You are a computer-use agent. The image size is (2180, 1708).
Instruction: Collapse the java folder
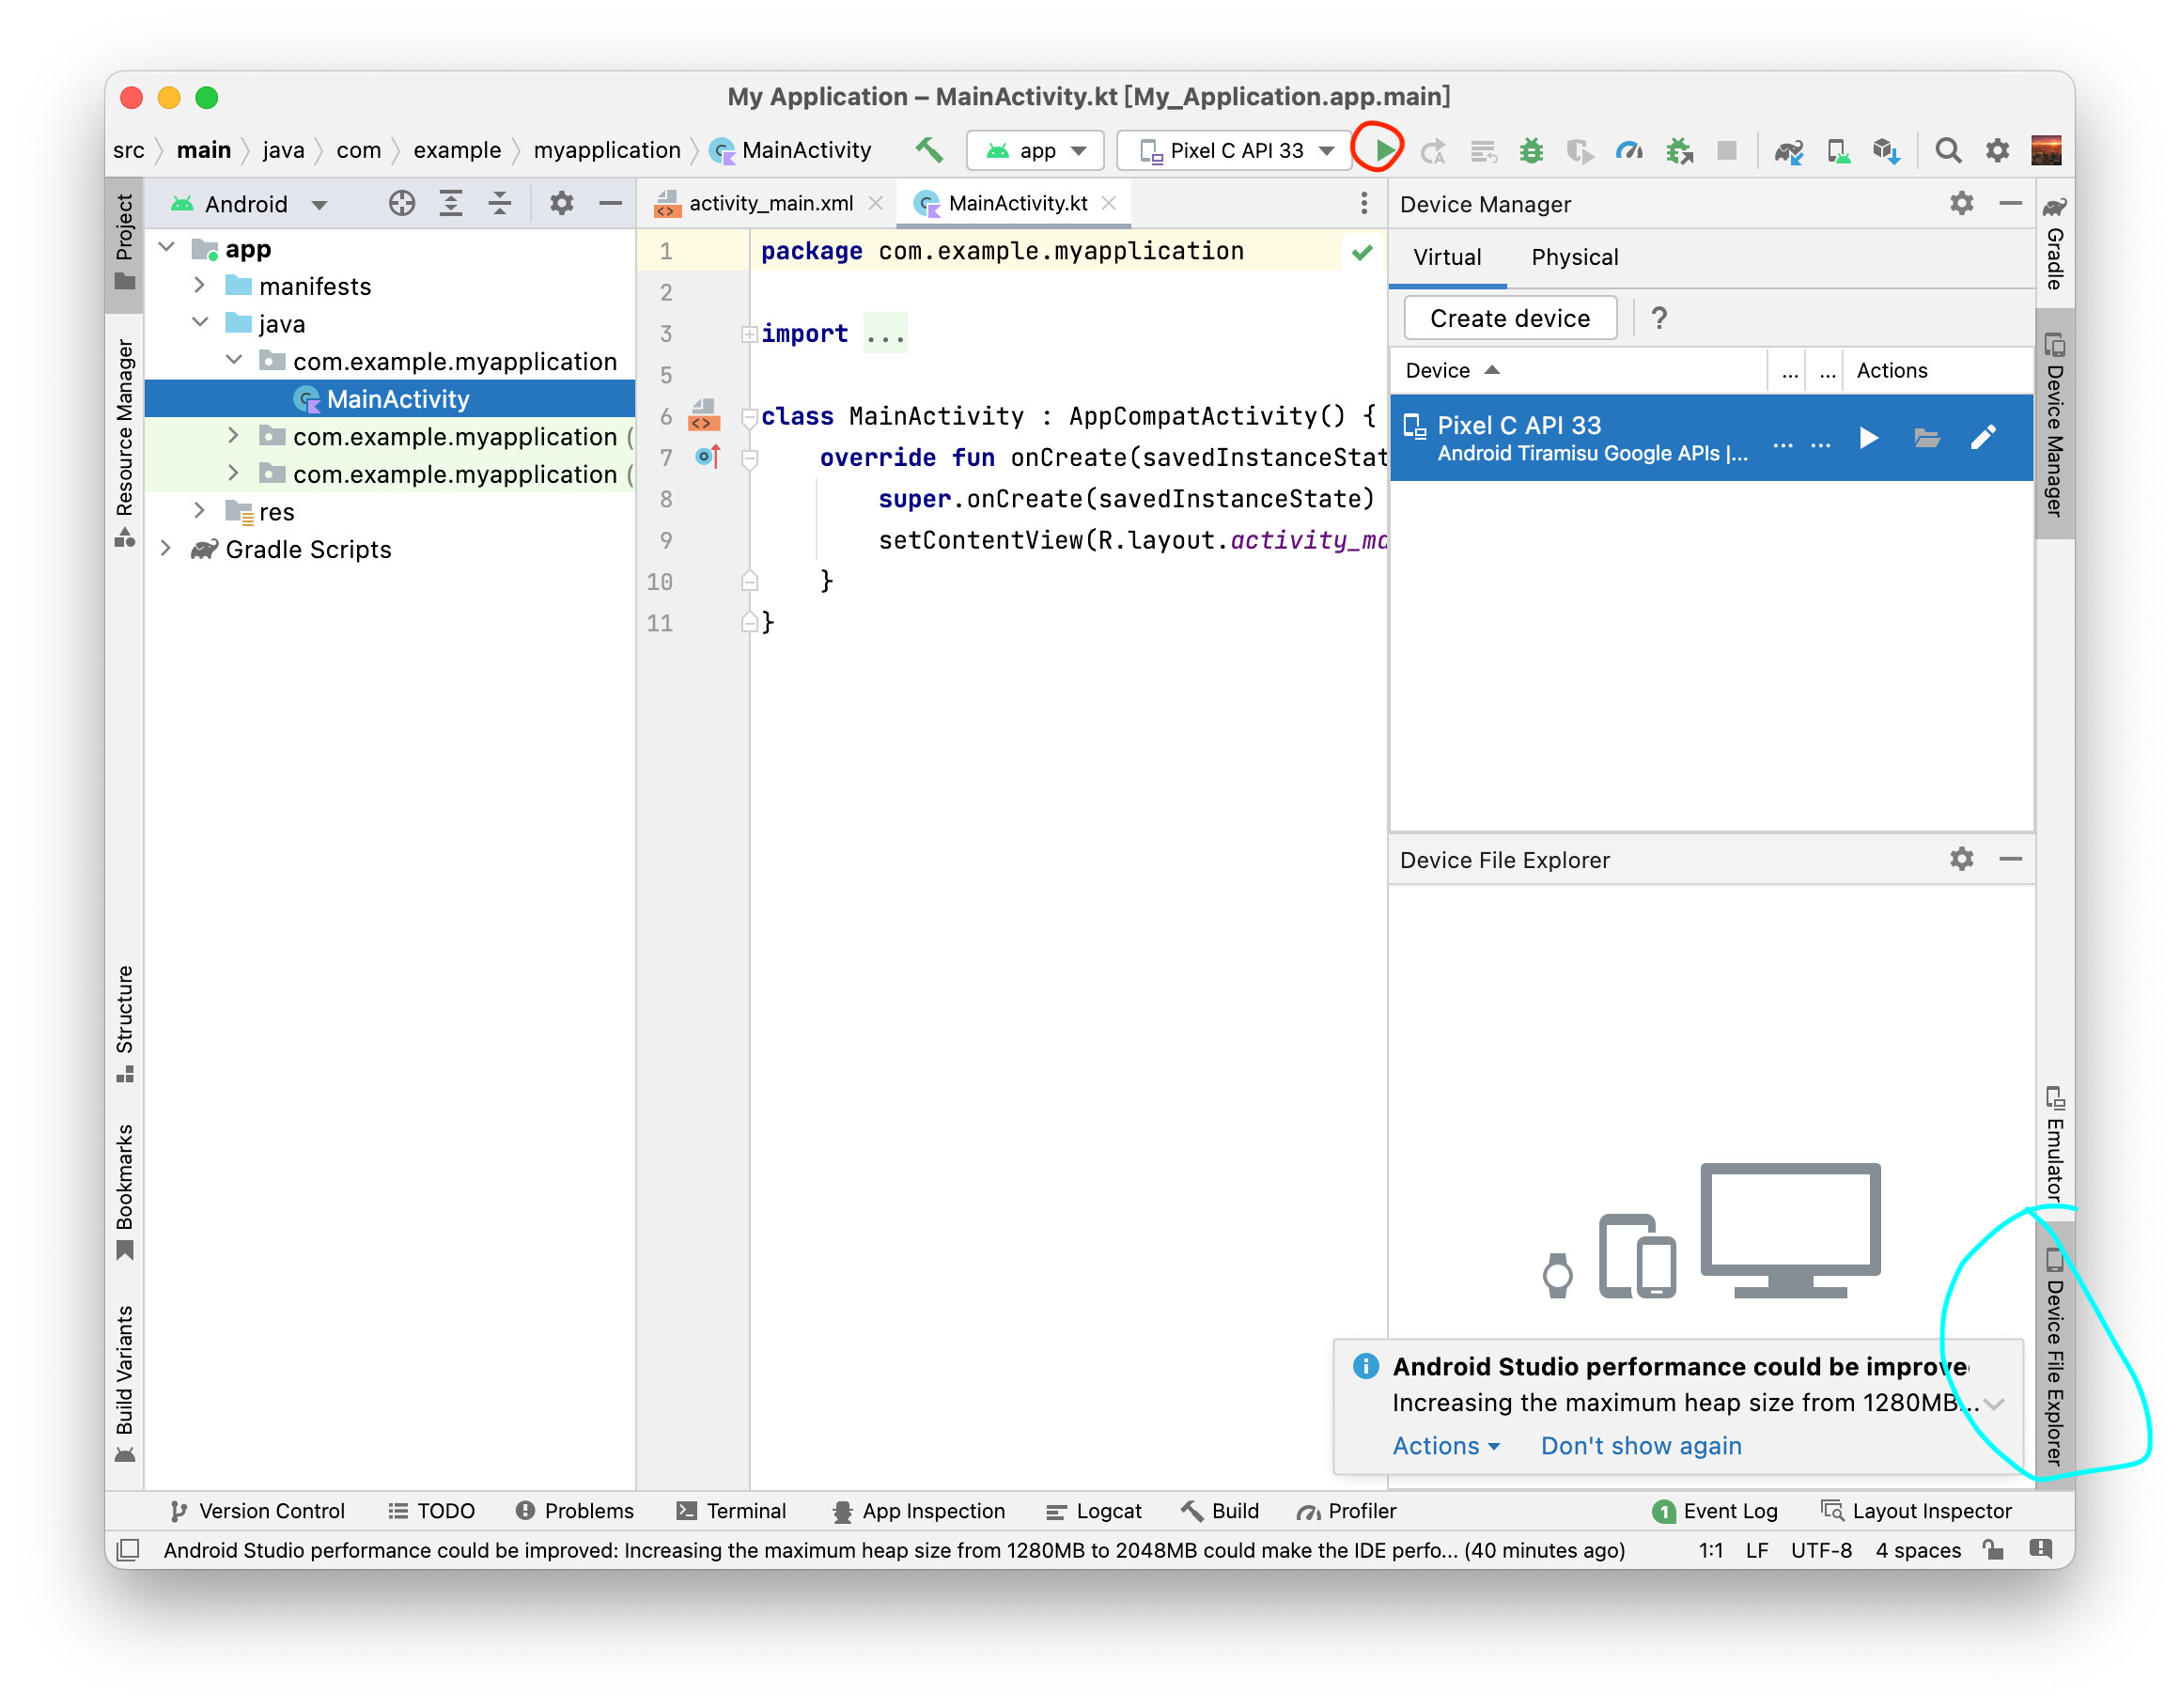pyautogui.click(x=200, y=323)
